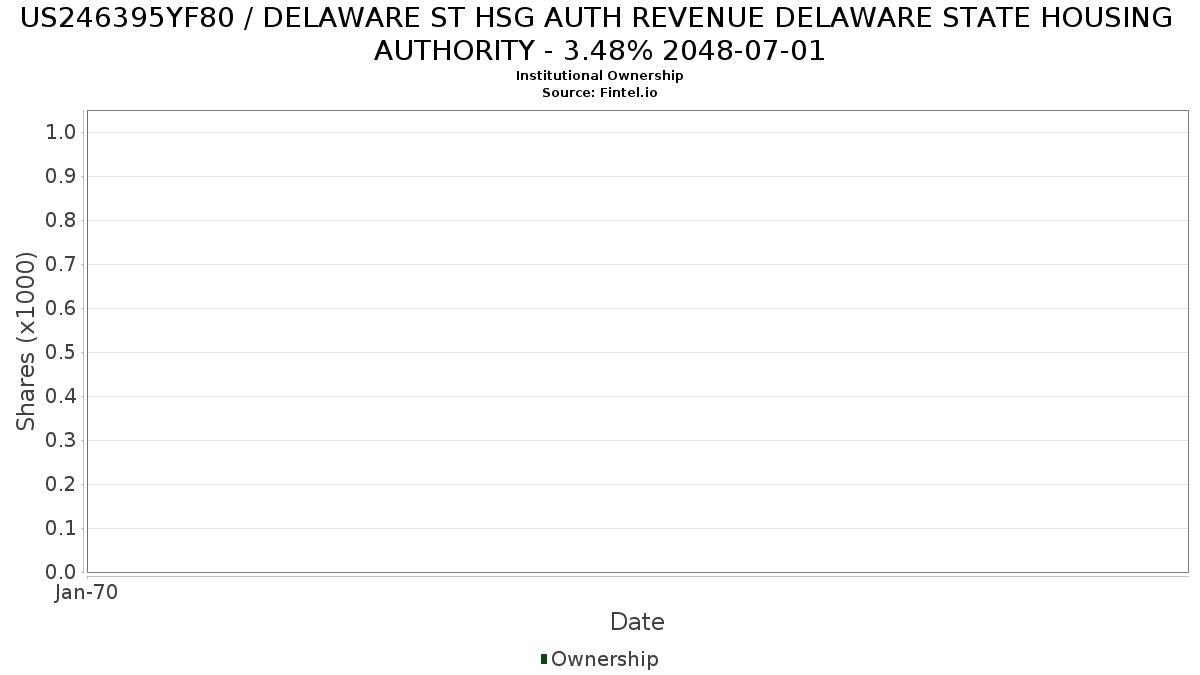Click the 0.3 y-axis tick label

pyautogui.click(x=62, y=441)
